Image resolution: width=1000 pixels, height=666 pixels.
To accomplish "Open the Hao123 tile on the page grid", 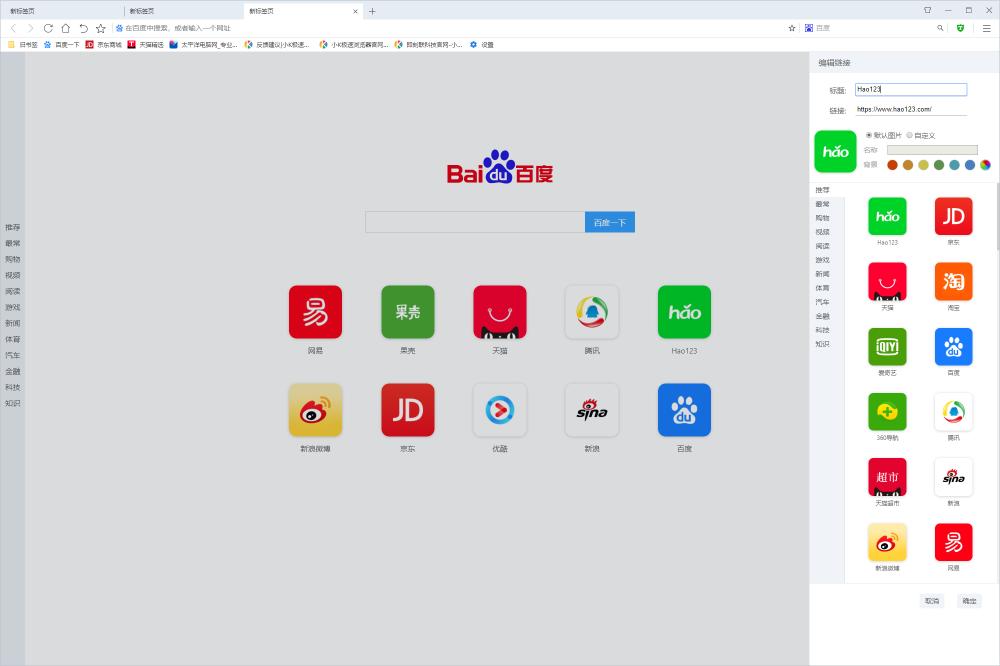I will pyautogui.click(x=684, y=312).
